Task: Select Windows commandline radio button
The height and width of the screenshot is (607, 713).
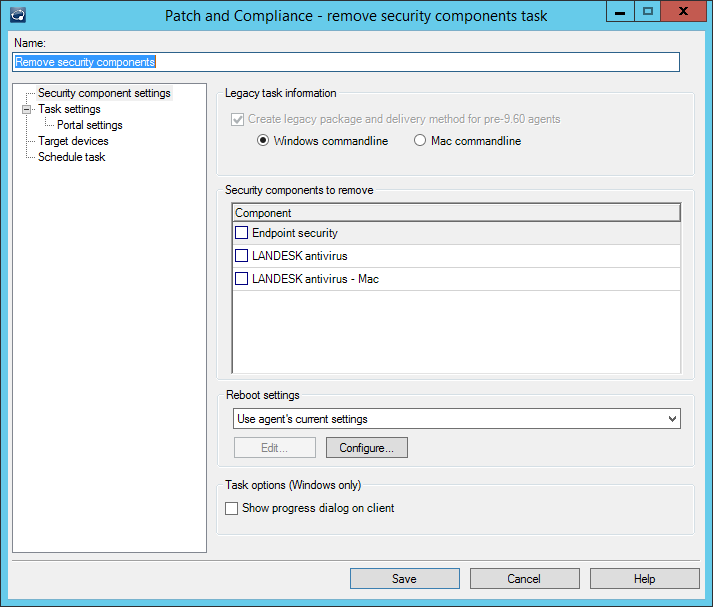Action: (x=263, y=140)
